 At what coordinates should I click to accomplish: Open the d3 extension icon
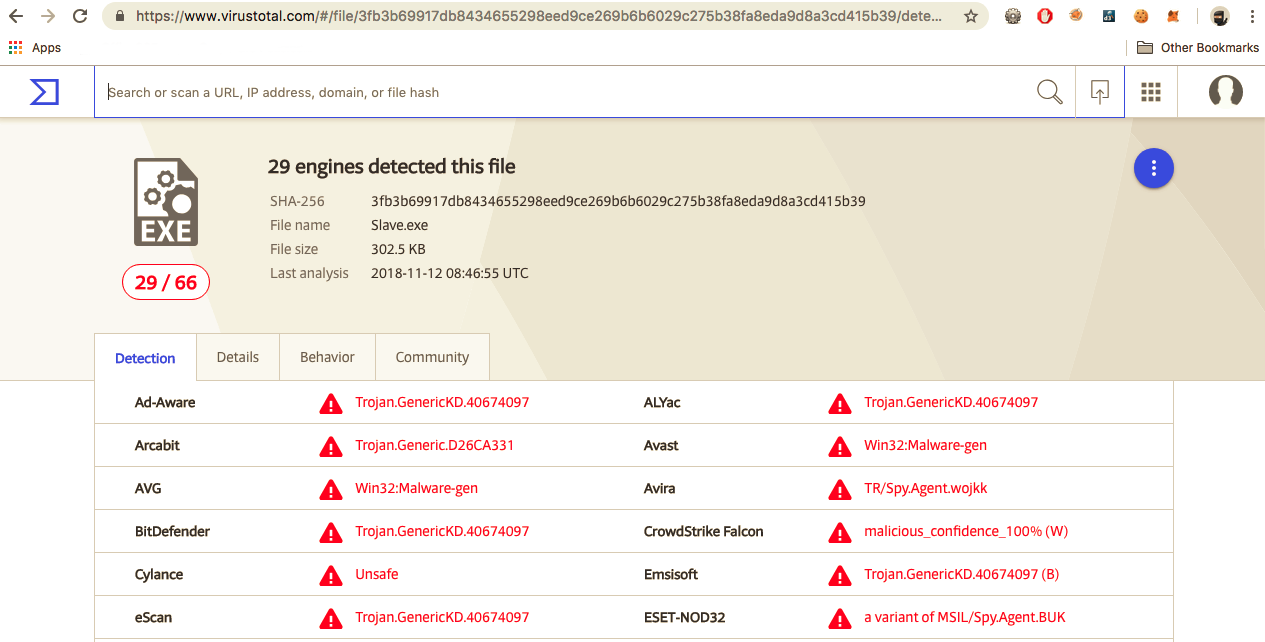tap(1109, 16)
